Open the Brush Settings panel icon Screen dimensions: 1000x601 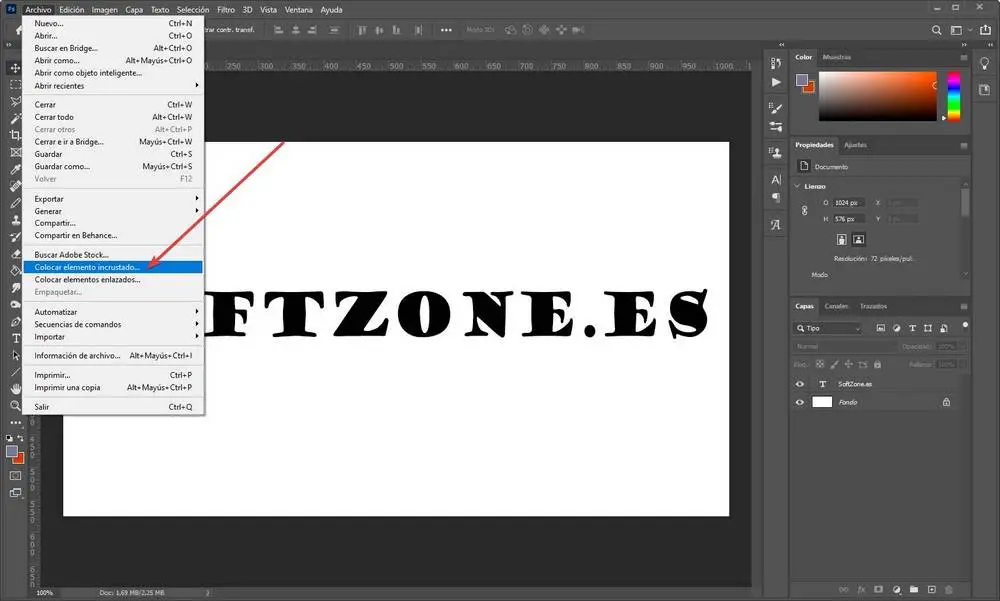(776, 108)
